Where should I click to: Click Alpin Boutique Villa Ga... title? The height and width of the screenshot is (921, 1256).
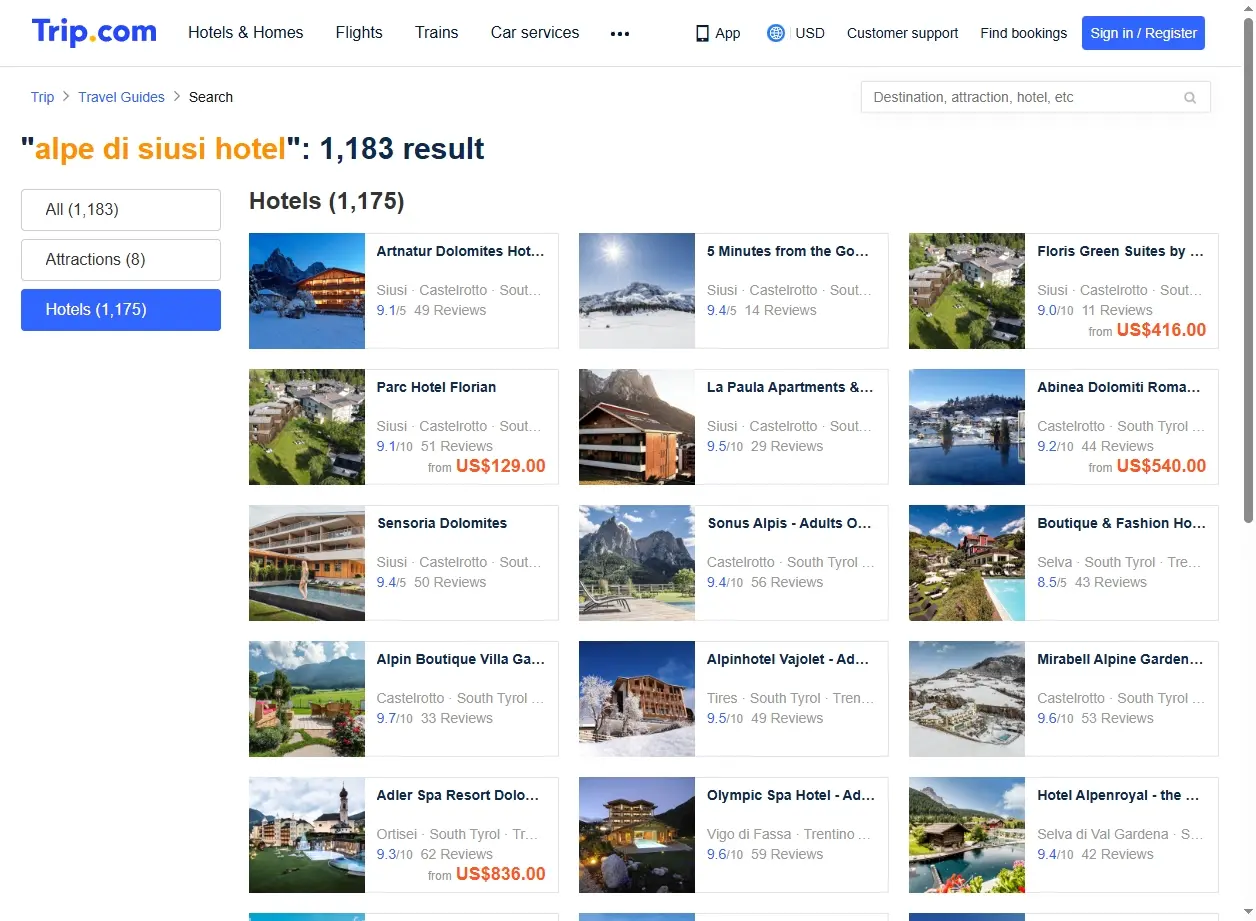coord(460,659)
